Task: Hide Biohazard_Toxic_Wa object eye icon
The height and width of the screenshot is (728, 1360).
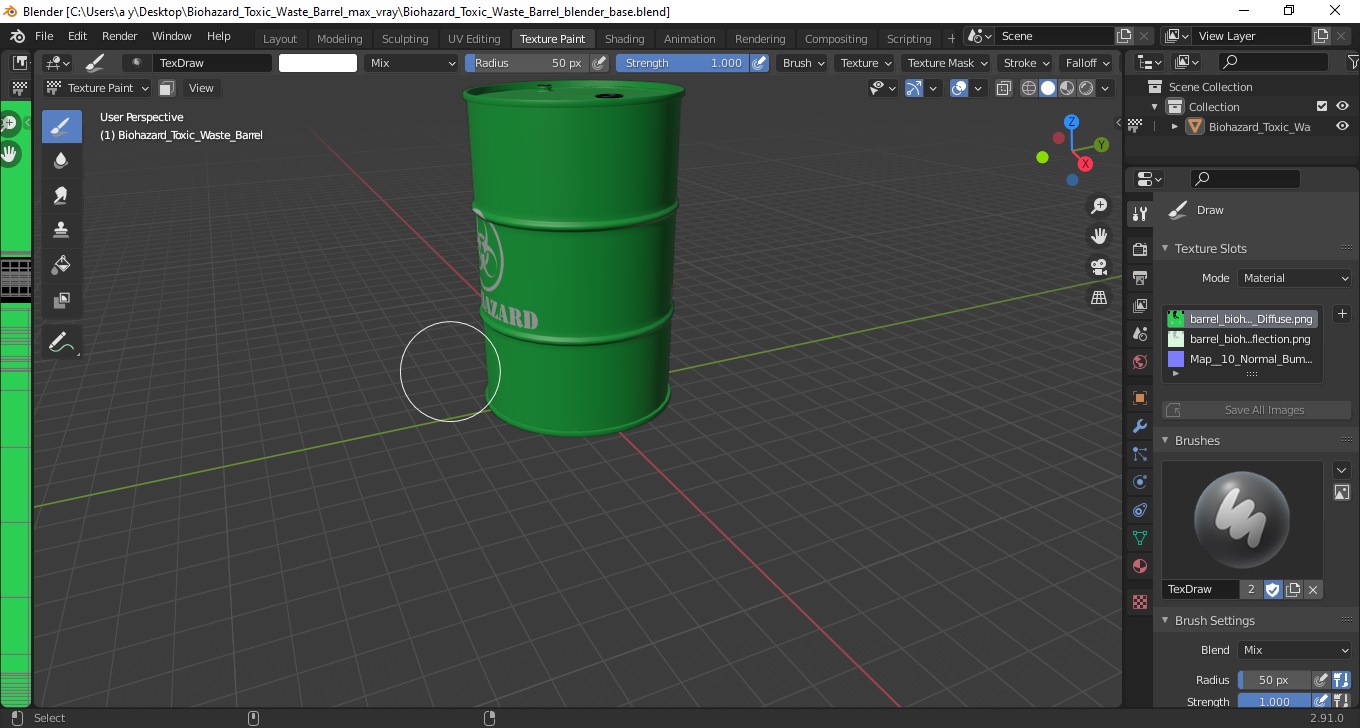Action: pyautogui.click(x=1343, y=127)
